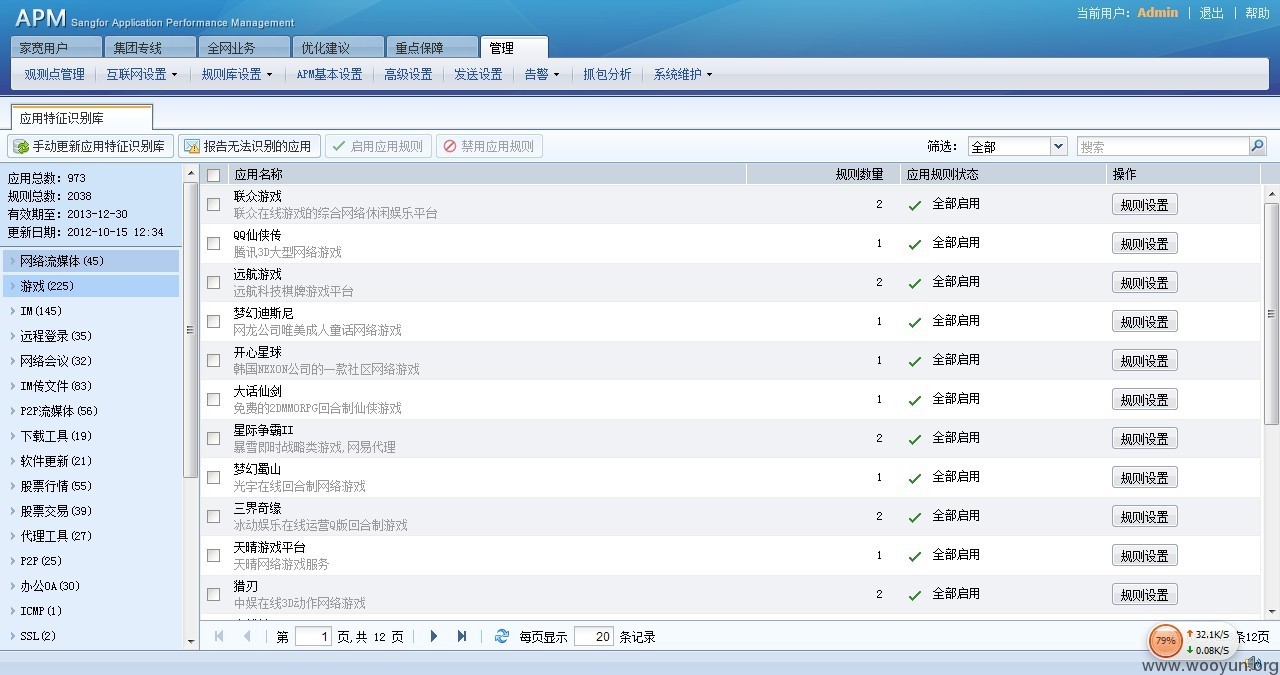Click the 启用应用规则 button
This screenshot has height=675, width=1280.
click(x=379, y=146)
